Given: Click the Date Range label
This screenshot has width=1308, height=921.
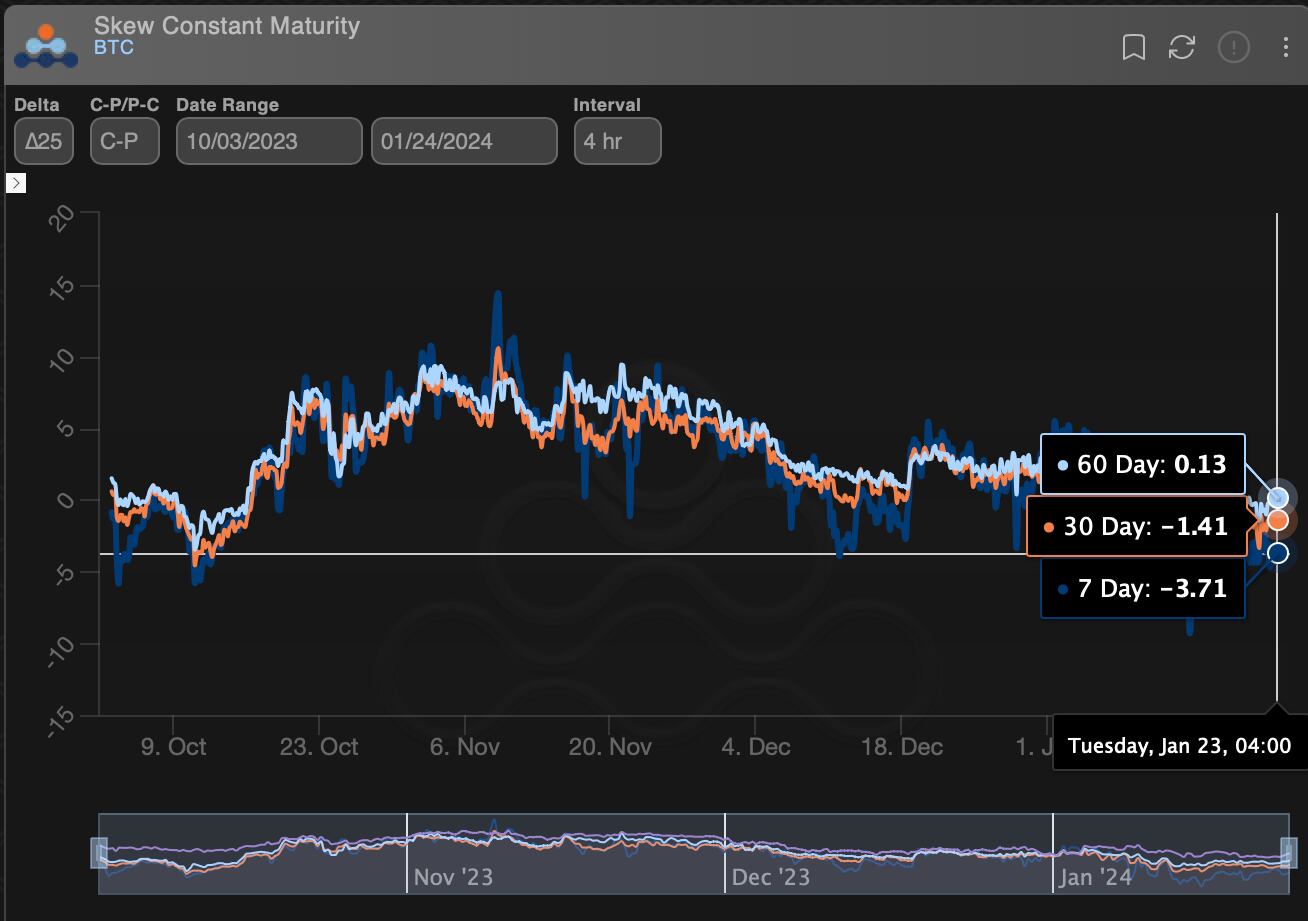Looking at the screenshot, I should coord(227,105).
